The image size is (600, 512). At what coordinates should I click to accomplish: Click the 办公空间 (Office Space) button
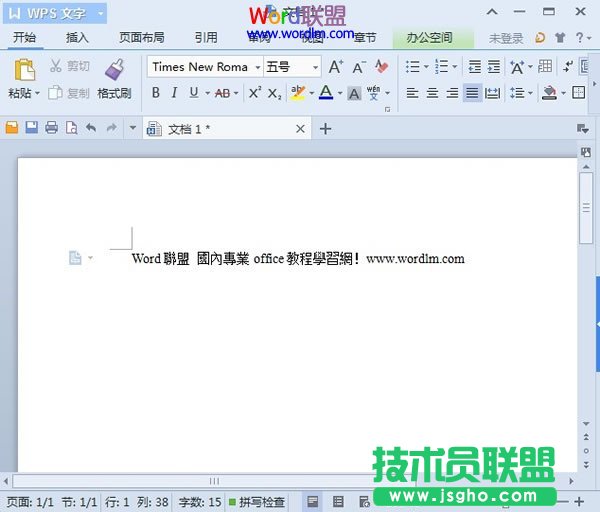point(429,38)
